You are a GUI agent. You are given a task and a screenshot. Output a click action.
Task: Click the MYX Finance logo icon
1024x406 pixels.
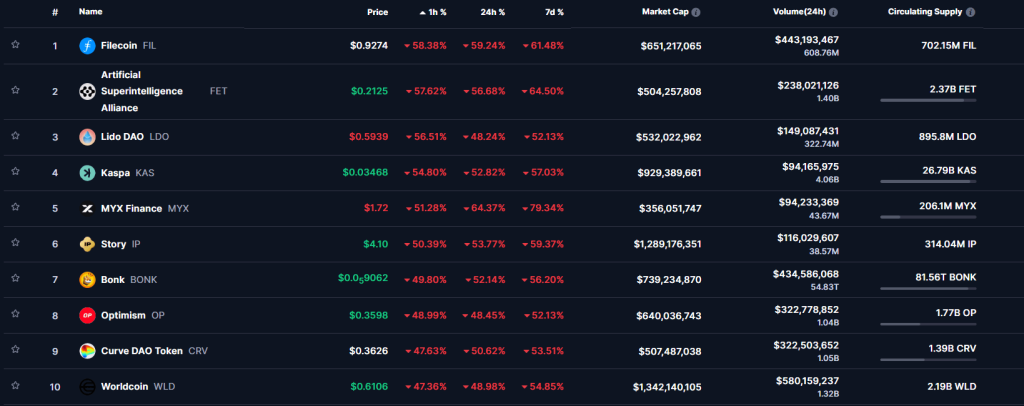point(87,209)
